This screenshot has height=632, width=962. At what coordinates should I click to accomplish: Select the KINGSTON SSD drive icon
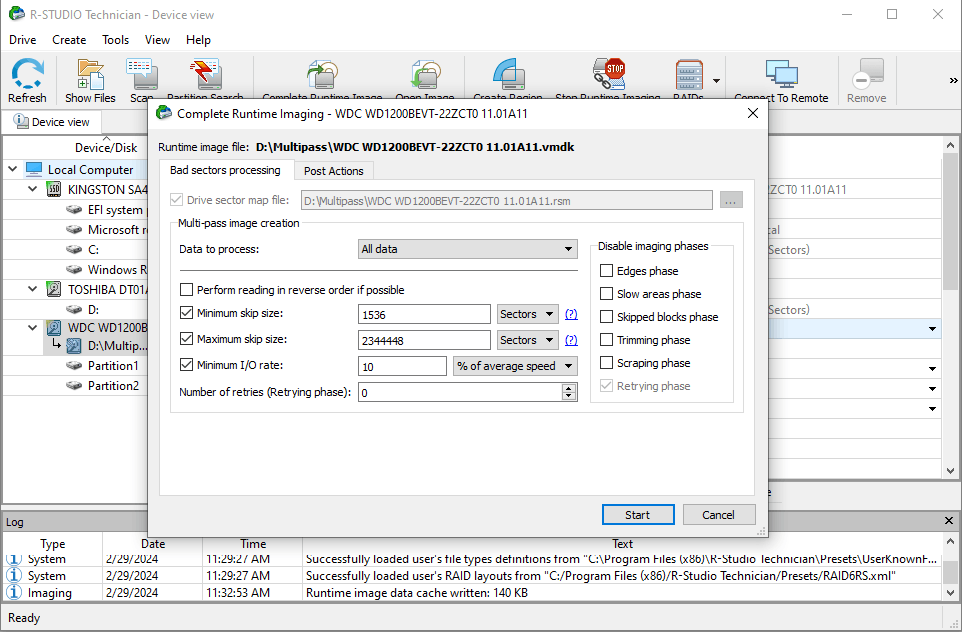tap(54, 189)
